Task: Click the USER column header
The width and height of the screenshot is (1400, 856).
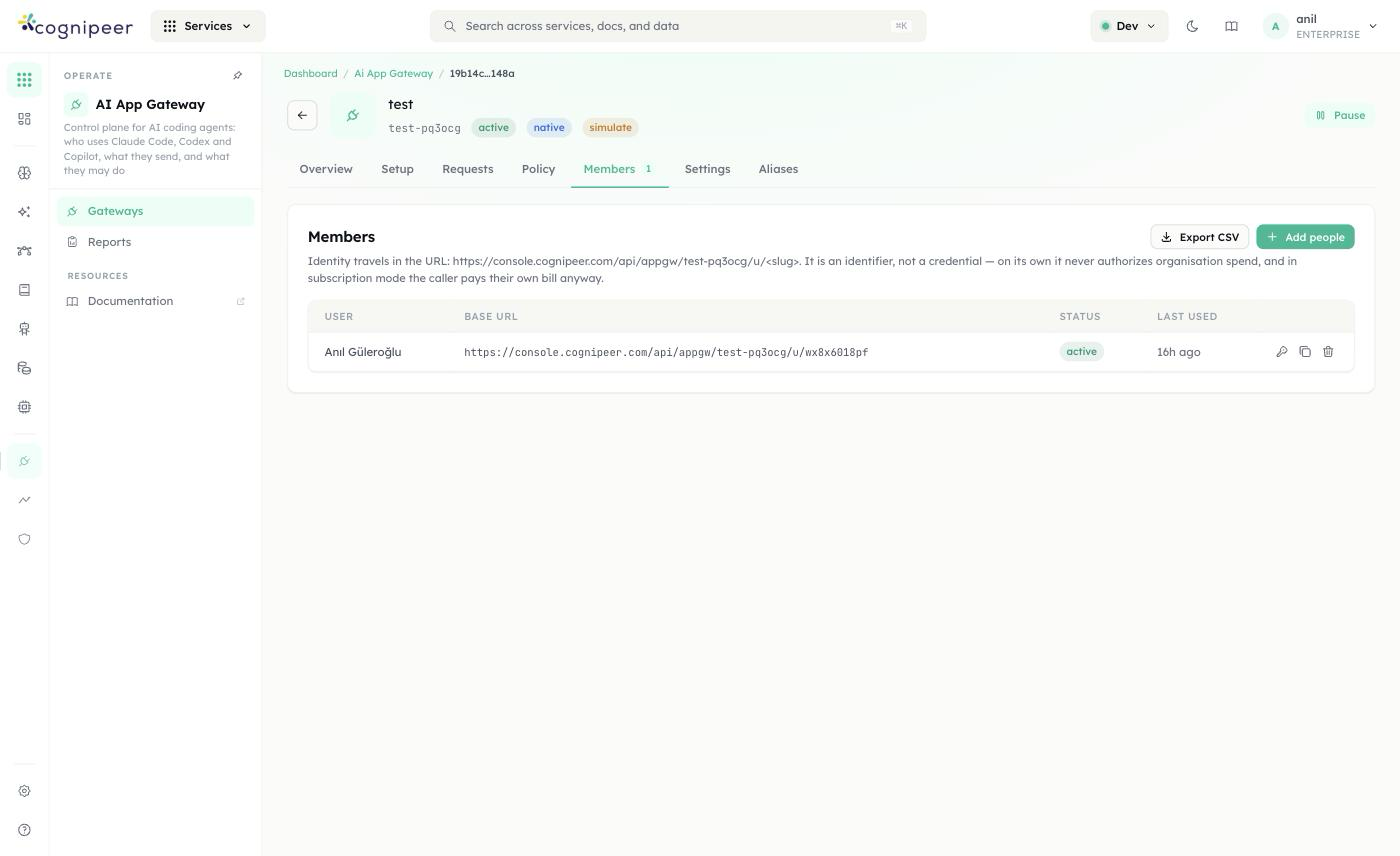Action: [x=339, y=317]
